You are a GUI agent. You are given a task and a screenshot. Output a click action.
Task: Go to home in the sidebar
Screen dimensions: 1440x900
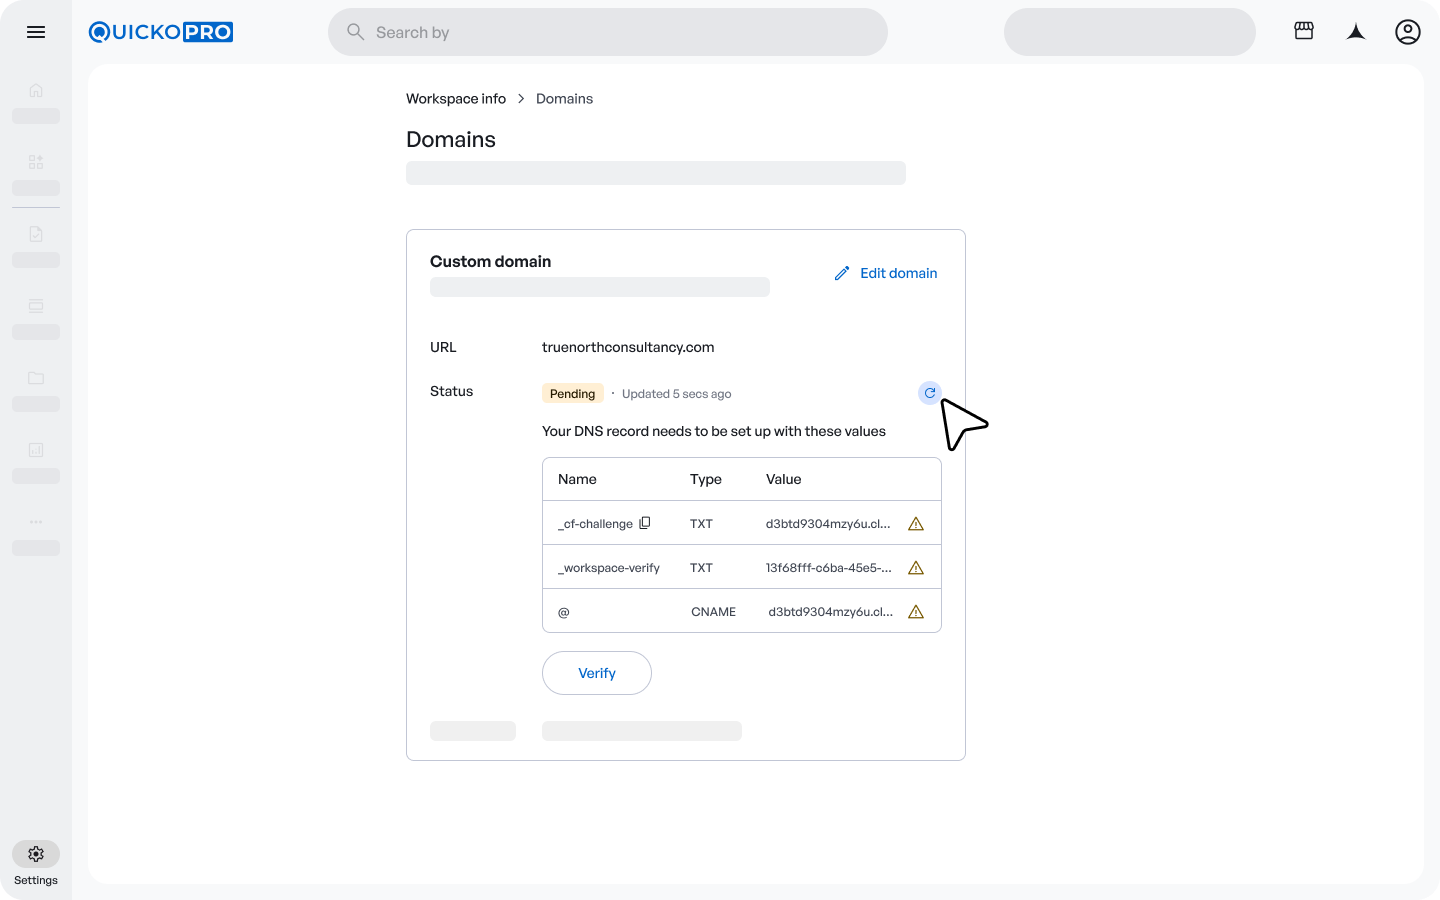[x=36, y=91]
